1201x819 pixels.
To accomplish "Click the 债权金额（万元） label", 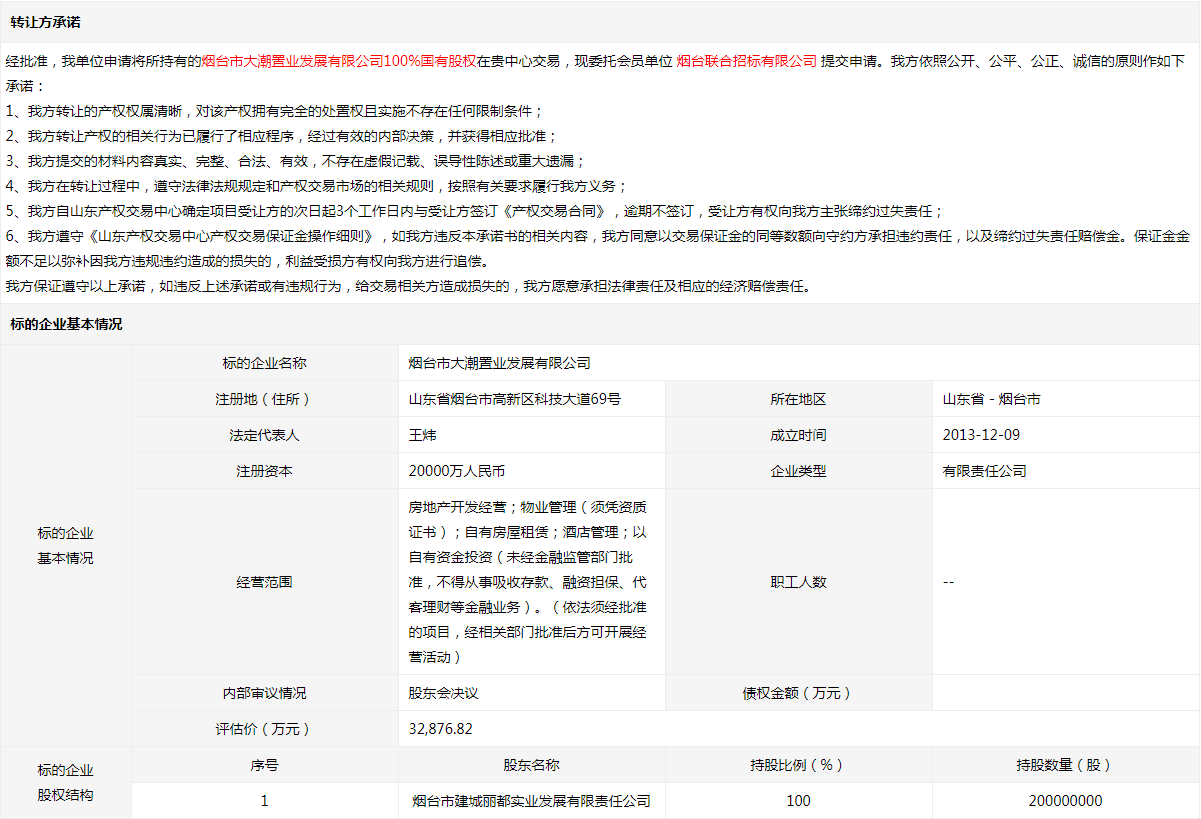I will pos(798,693).
